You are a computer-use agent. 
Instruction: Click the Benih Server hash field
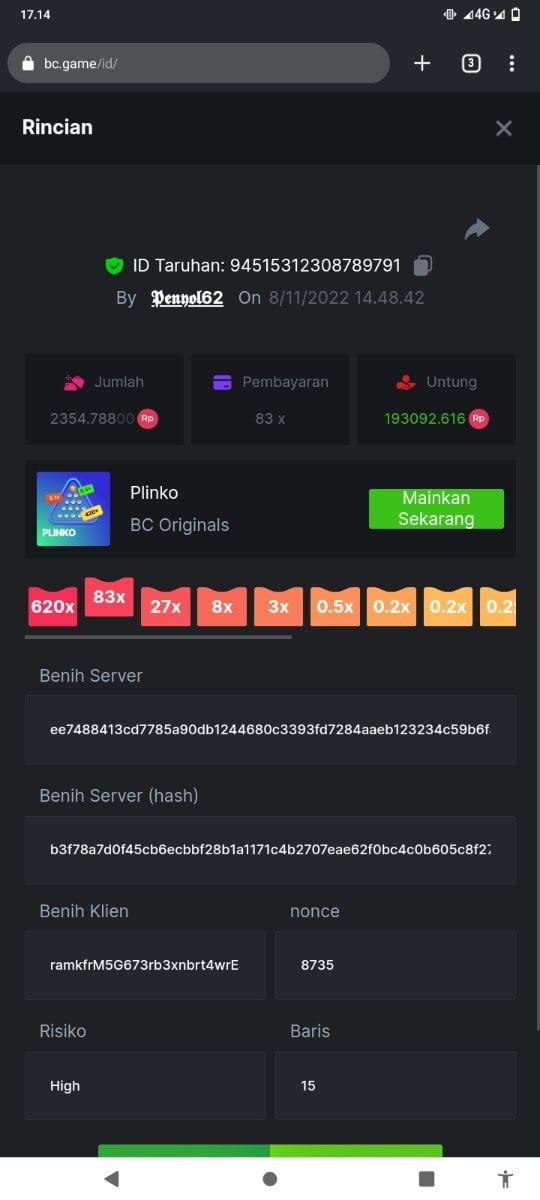click(x=270, y=850)
